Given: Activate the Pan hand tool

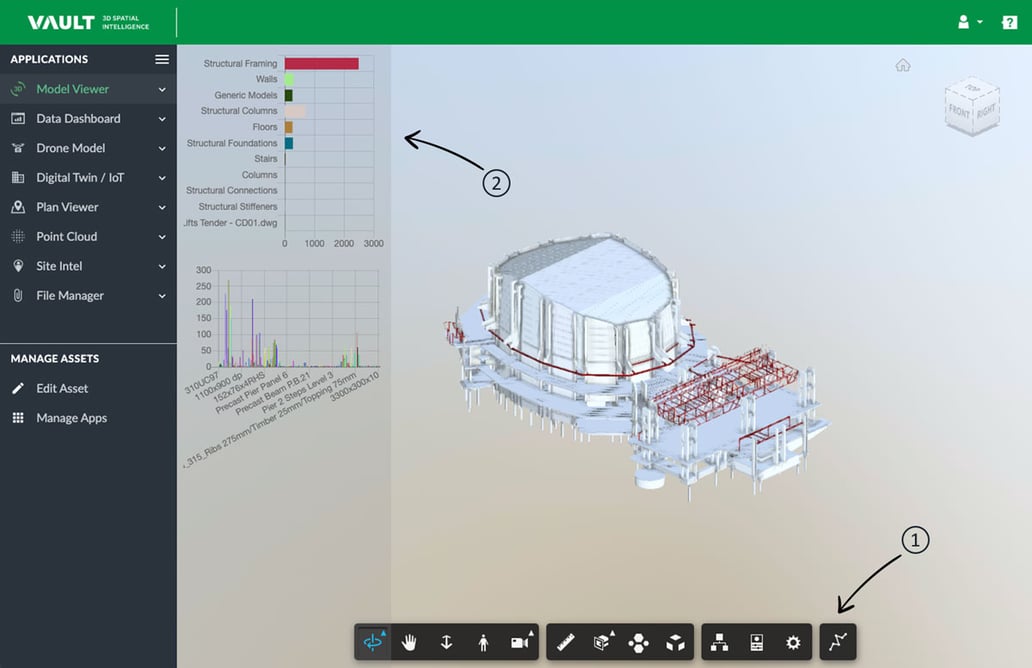Looking at the screenshot, I should pyautogui.click(x=409, y=643).
